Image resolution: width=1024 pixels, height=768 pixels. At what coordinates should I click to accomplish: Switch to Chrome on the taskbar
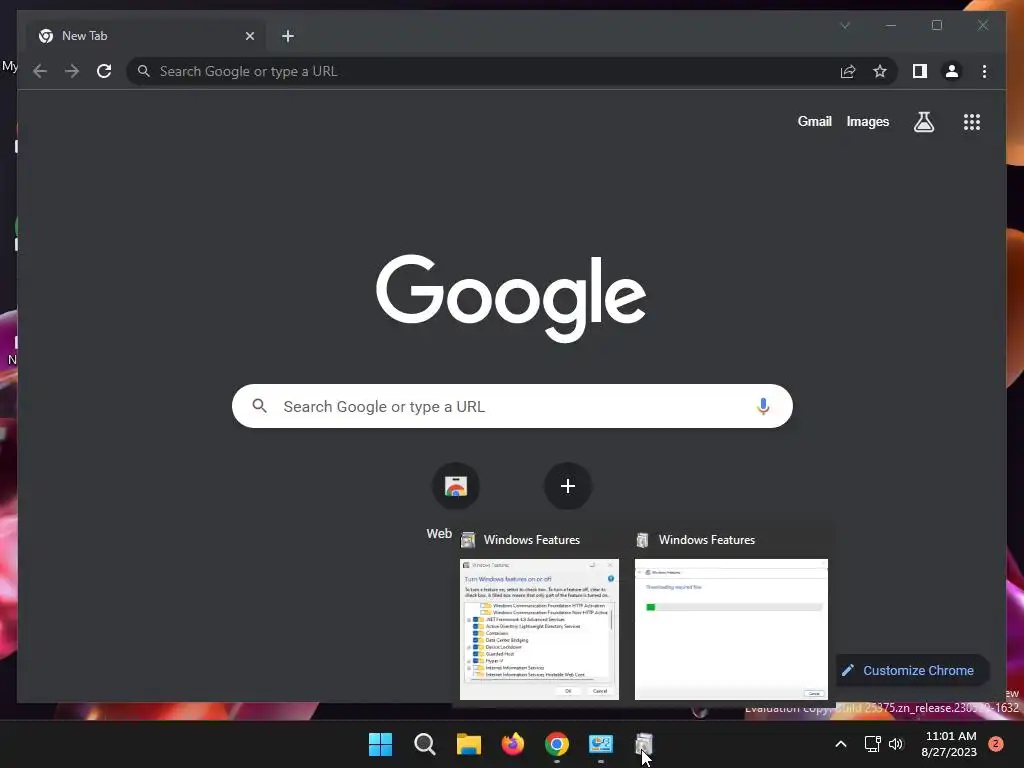[556, 744]
